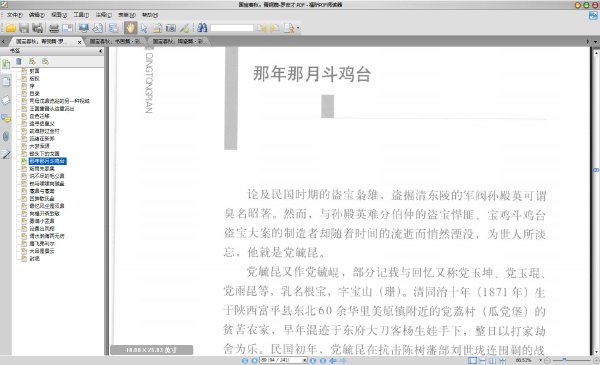Select the Hand tool
Image resolution: width=600 pixels, height=365 pixels.
130,28
